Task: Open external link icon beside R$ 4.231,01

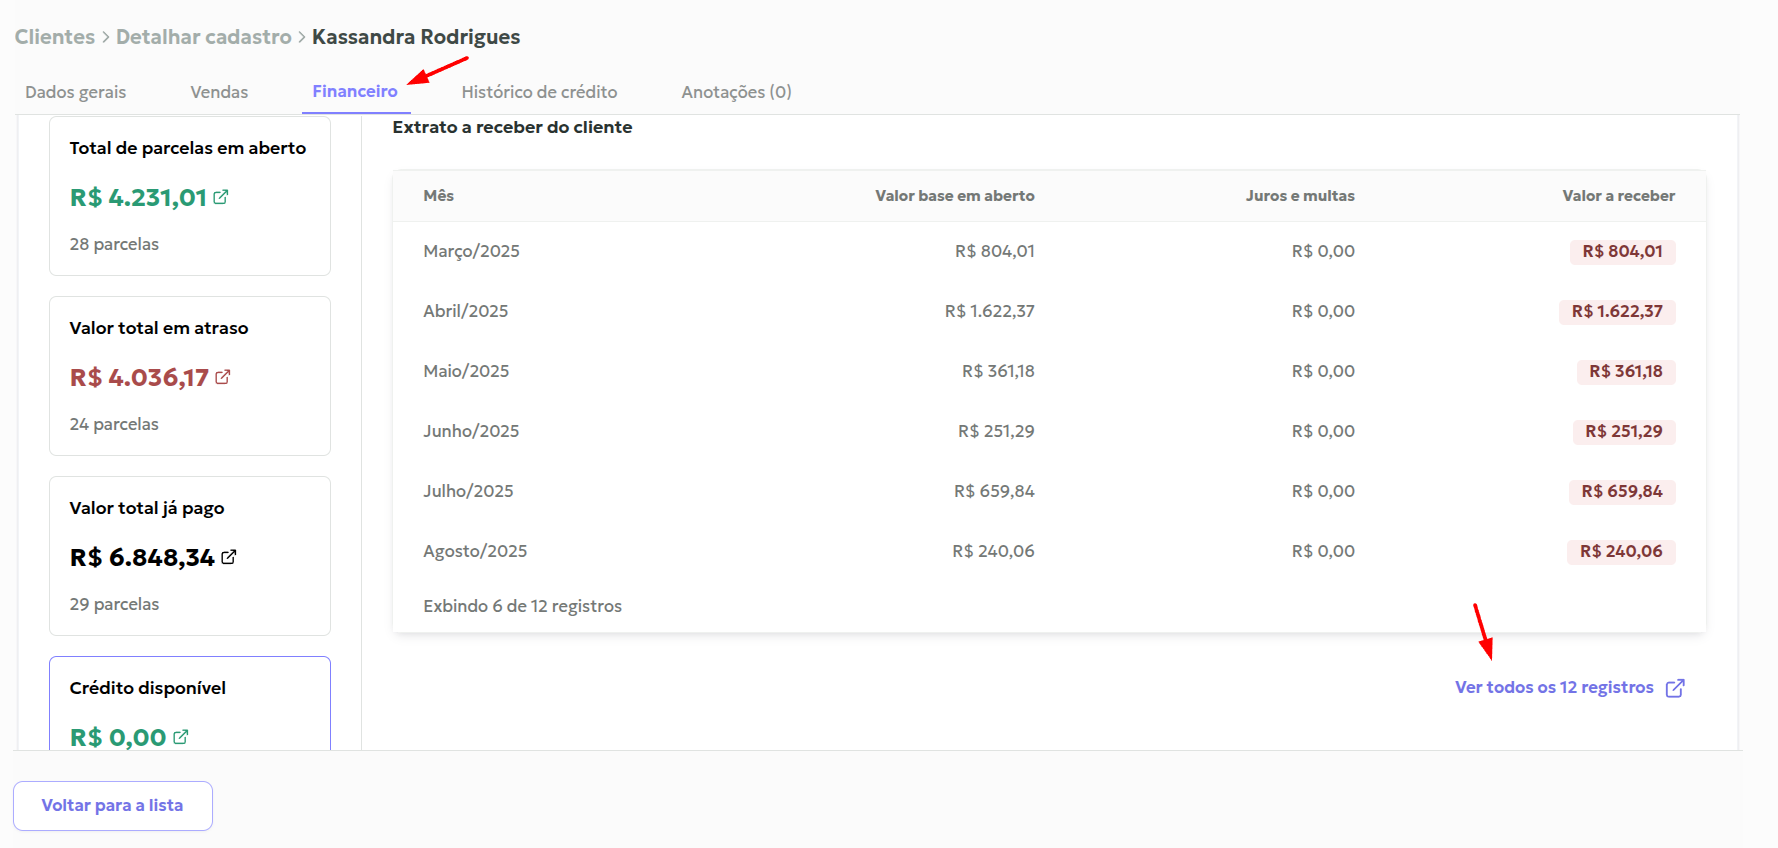Action: [x=221, y=197]
